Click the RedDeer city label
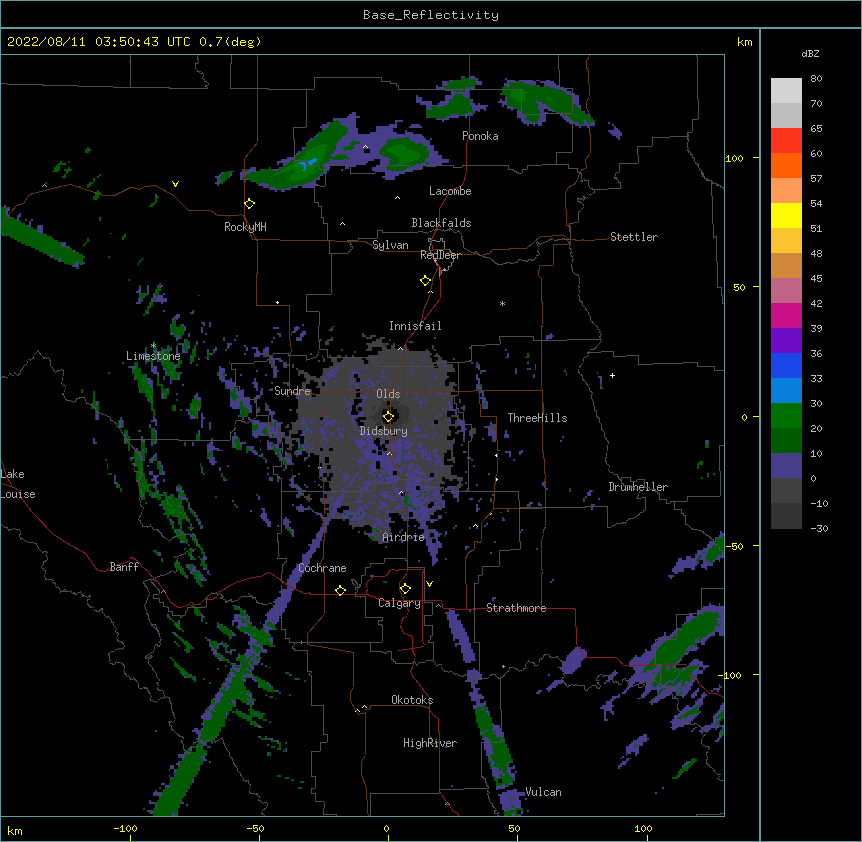Viewport: 862px width, 842px height. [440, 255]
